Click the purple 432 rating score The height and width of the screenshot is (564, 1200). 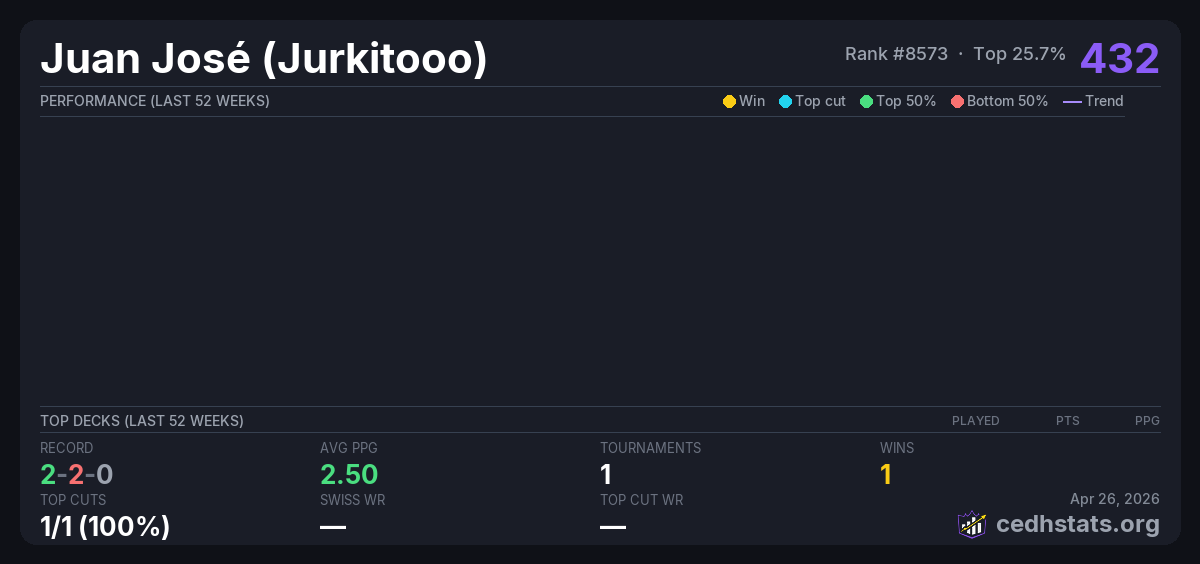pos(1119,58)
